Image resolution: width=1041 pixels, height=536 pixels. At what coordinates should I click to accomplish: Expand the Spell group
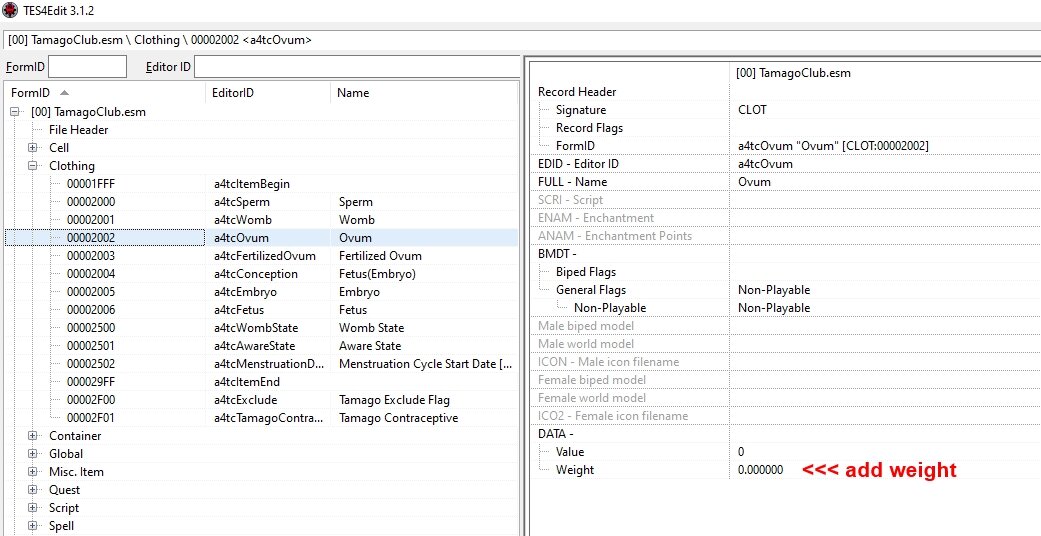(x=33, y=525)
